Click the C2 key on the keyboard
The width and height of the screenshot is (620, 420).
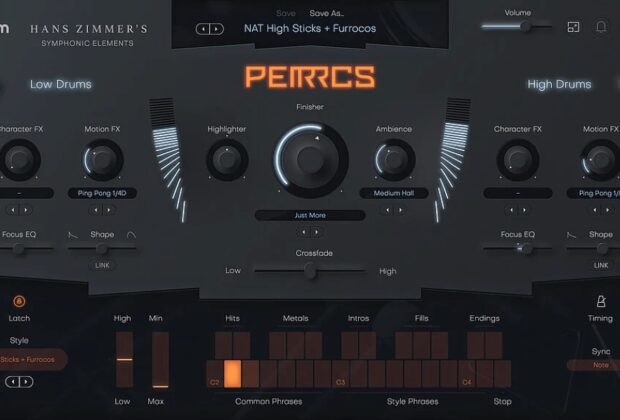tap(214, 373)
